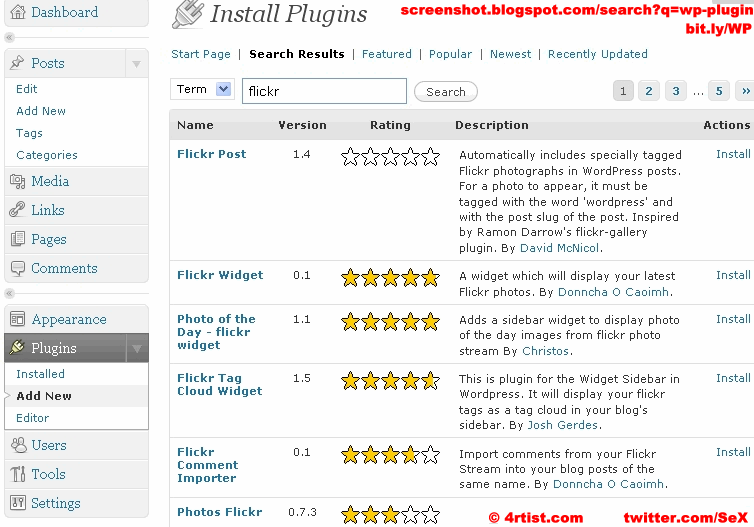Viewport: 754px width, 527px height.
Task: Open Flickr Comment Importer plugin link
Action: pyautogui.click(x=207, y=465)
